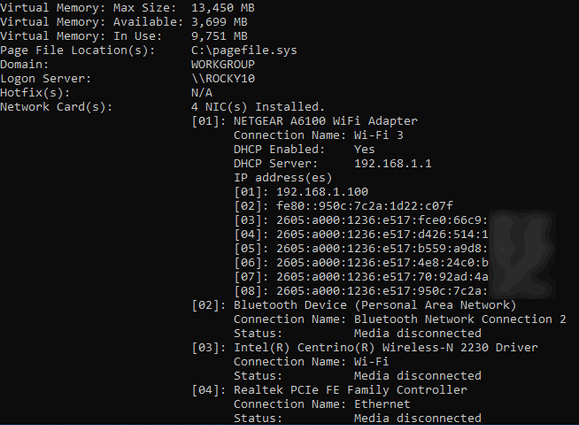Click the C:\pagefile.sys path text
This screenshot has height=425, width=579.
[x=244, y=50]
